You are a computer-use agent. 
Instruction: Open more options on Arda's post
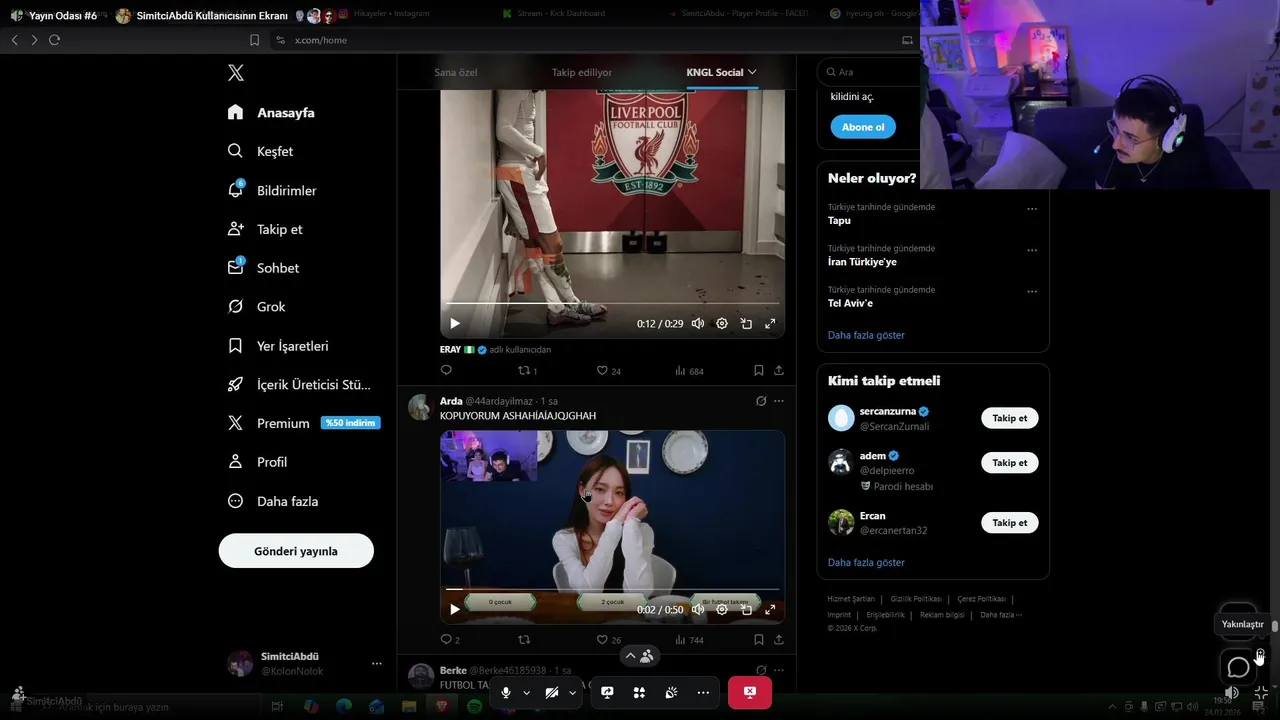click(x=779, y=401)
